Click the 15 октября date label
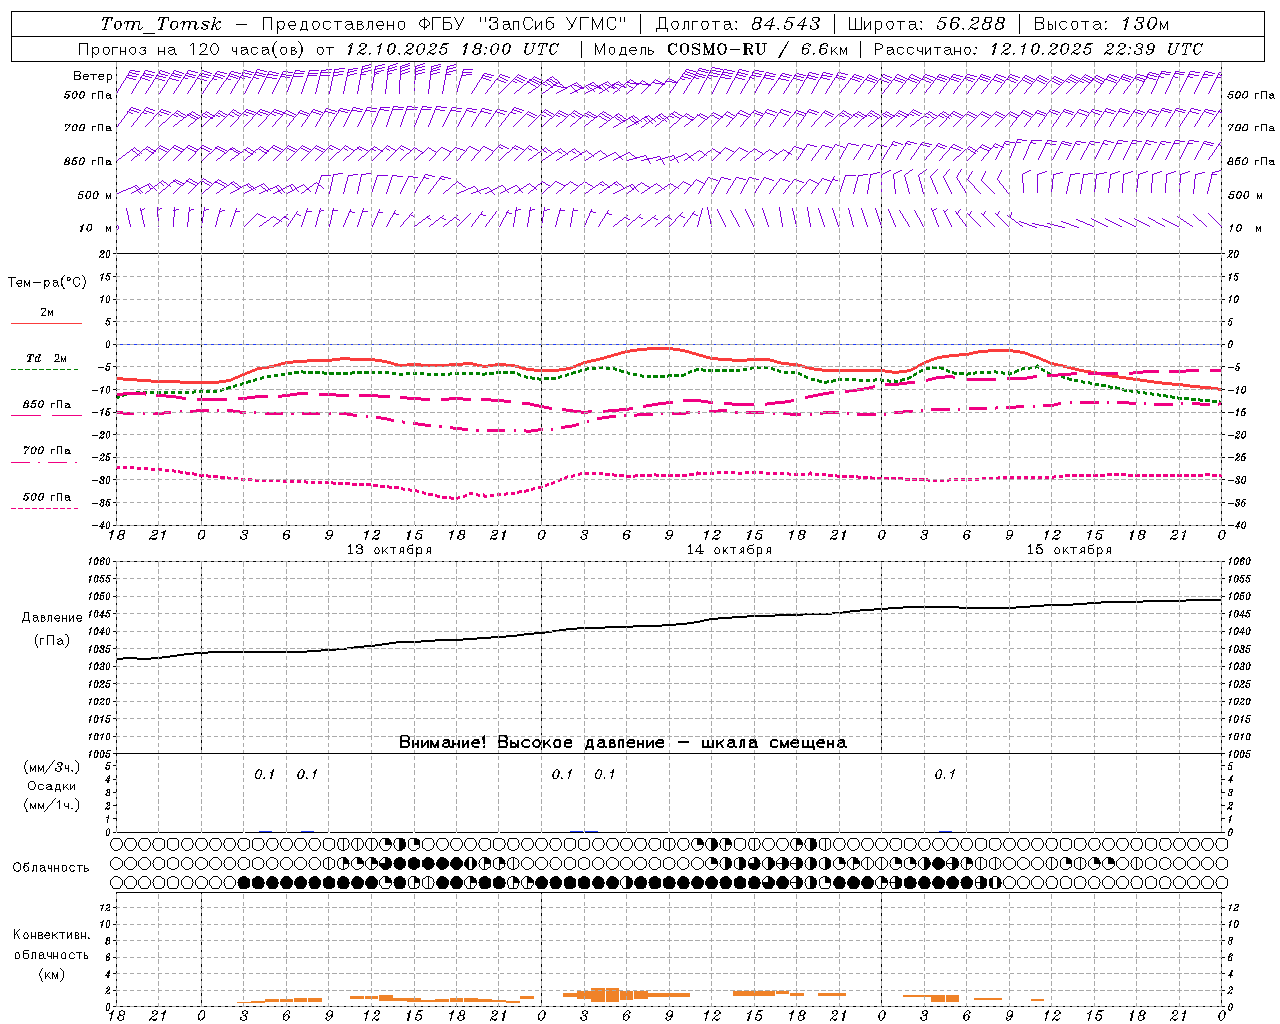Image resolution: width=1280 pixels, height=1024 pixels. (1069, 550)
